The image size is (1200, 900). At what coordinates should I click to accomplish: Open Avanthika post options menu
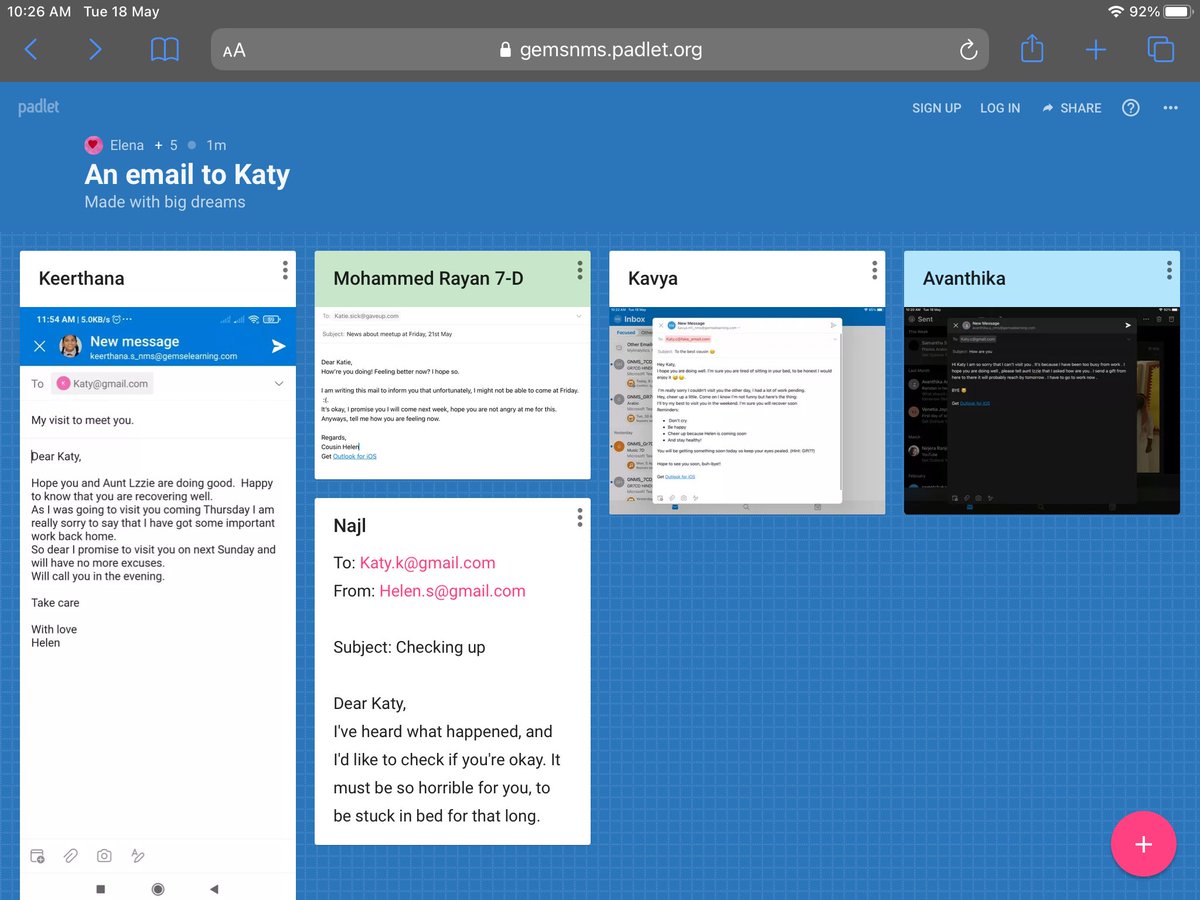[1169, 270]
